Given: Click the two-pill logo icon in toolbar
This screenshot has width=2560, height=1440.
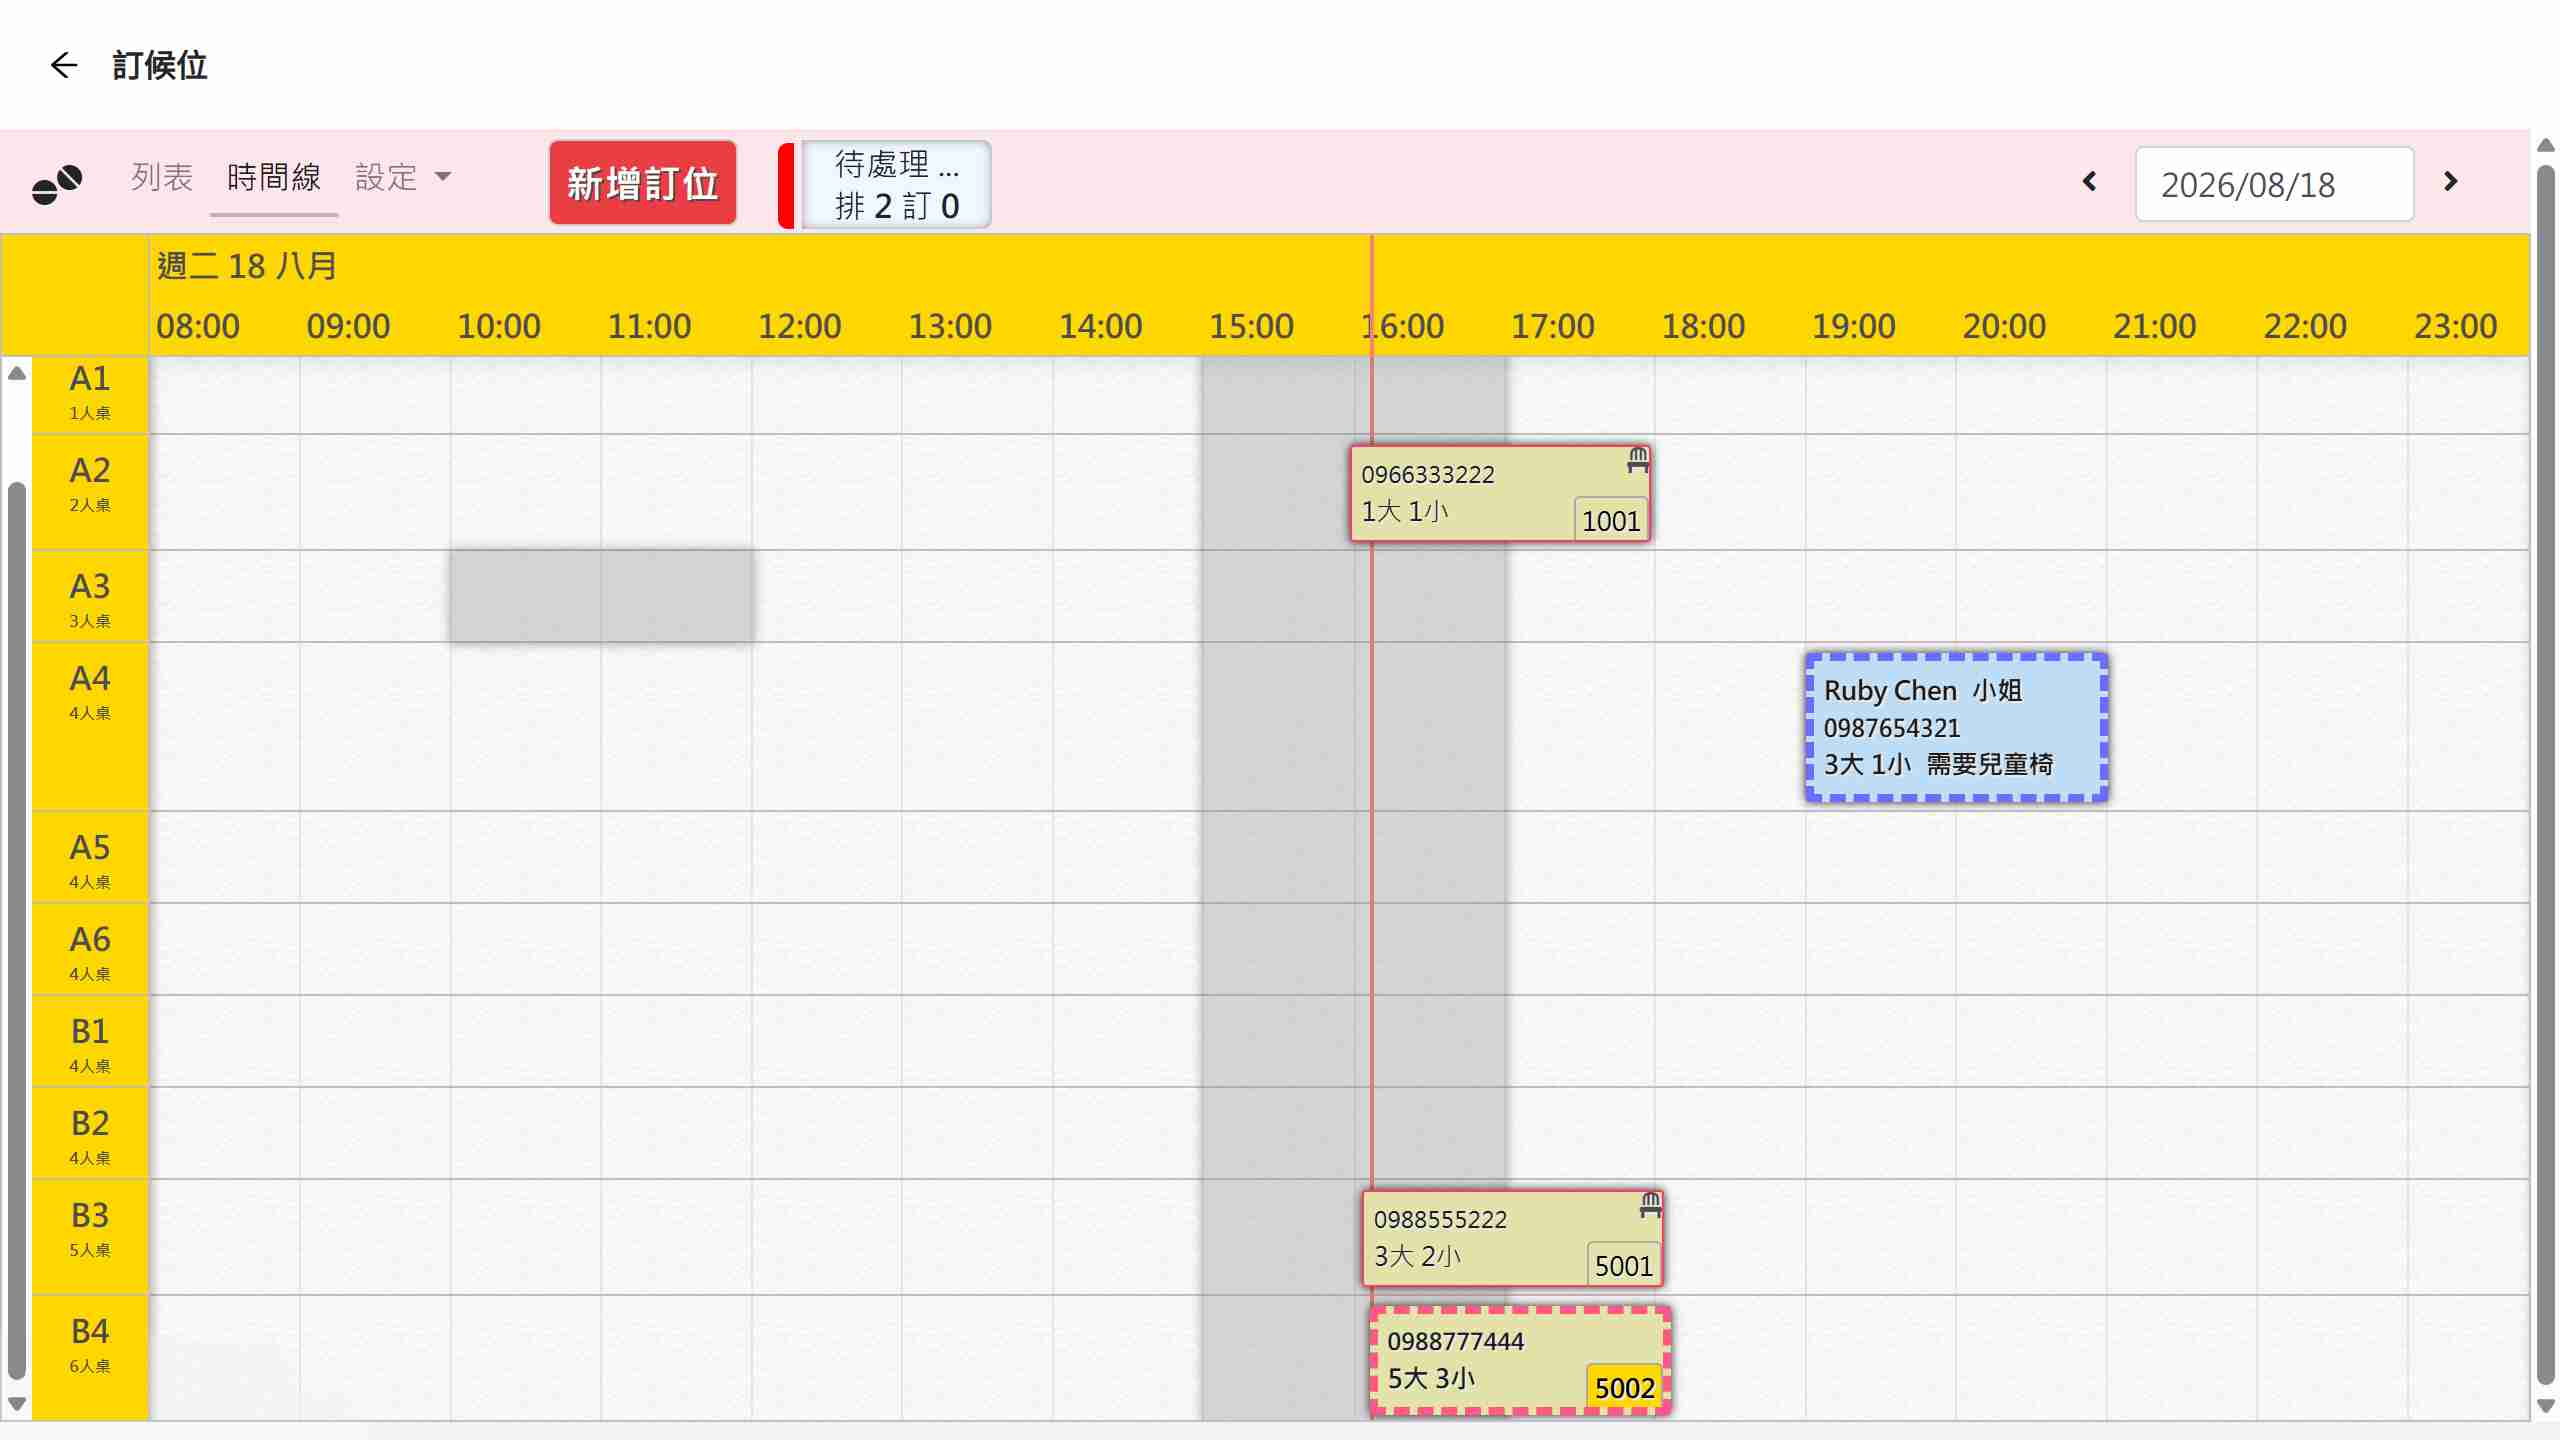Looking at the screenshot, I should 57,183.
